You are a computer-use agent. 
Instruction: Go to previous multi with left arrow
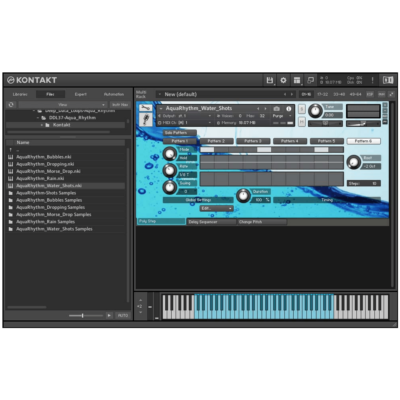click(285, 94)
